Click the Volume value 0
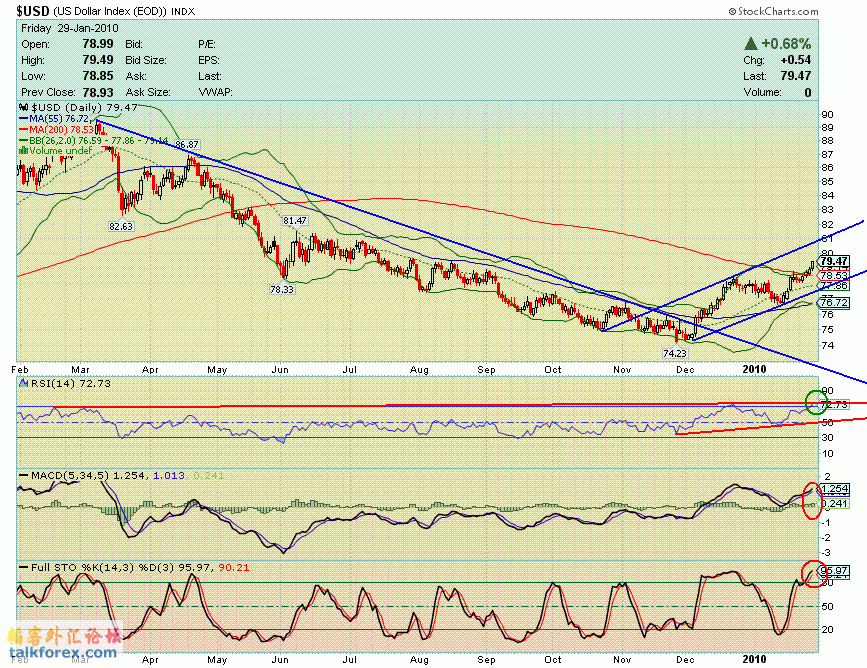The height and width of the screenshot is (668, 867). [x=808, y=92]
